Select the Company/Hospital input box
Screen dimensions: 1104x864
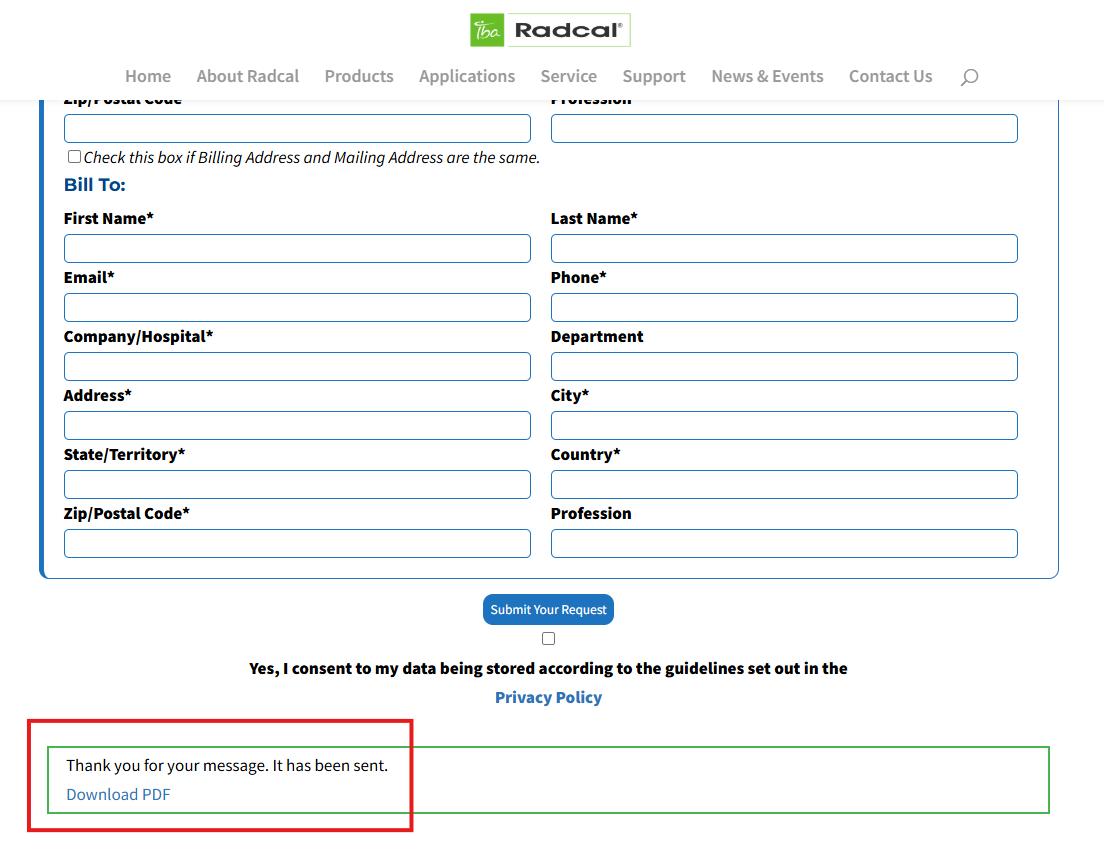click(297, 367)
